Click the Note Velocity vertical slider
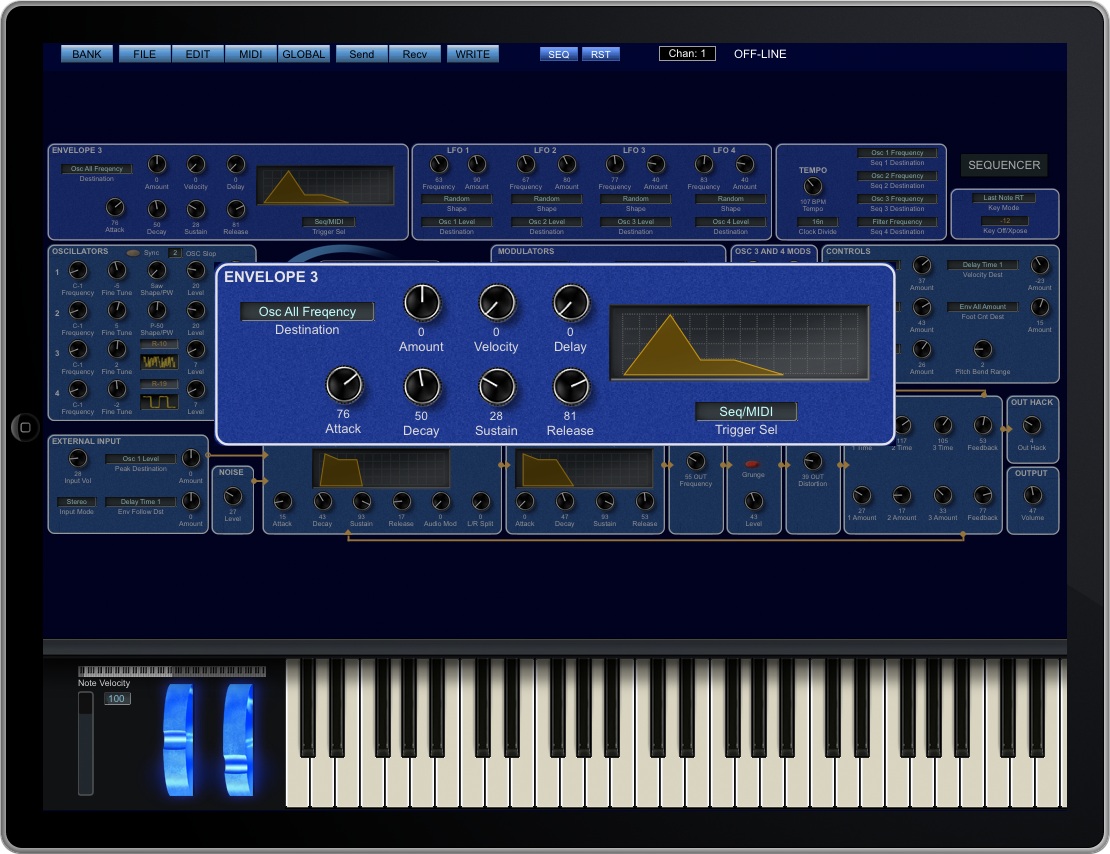The image size is (1110, 854). pyautogui.click(x=86, y=743)
